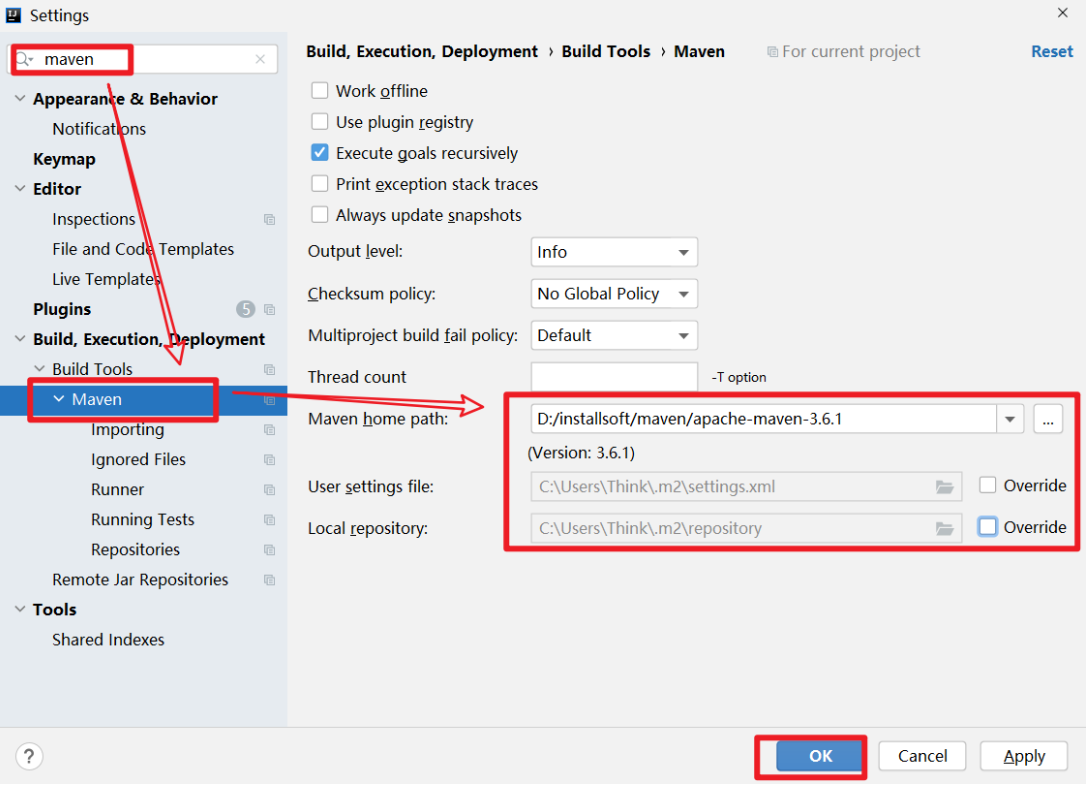
Task: Click the Help question mark icon
Action: point(31,756)
